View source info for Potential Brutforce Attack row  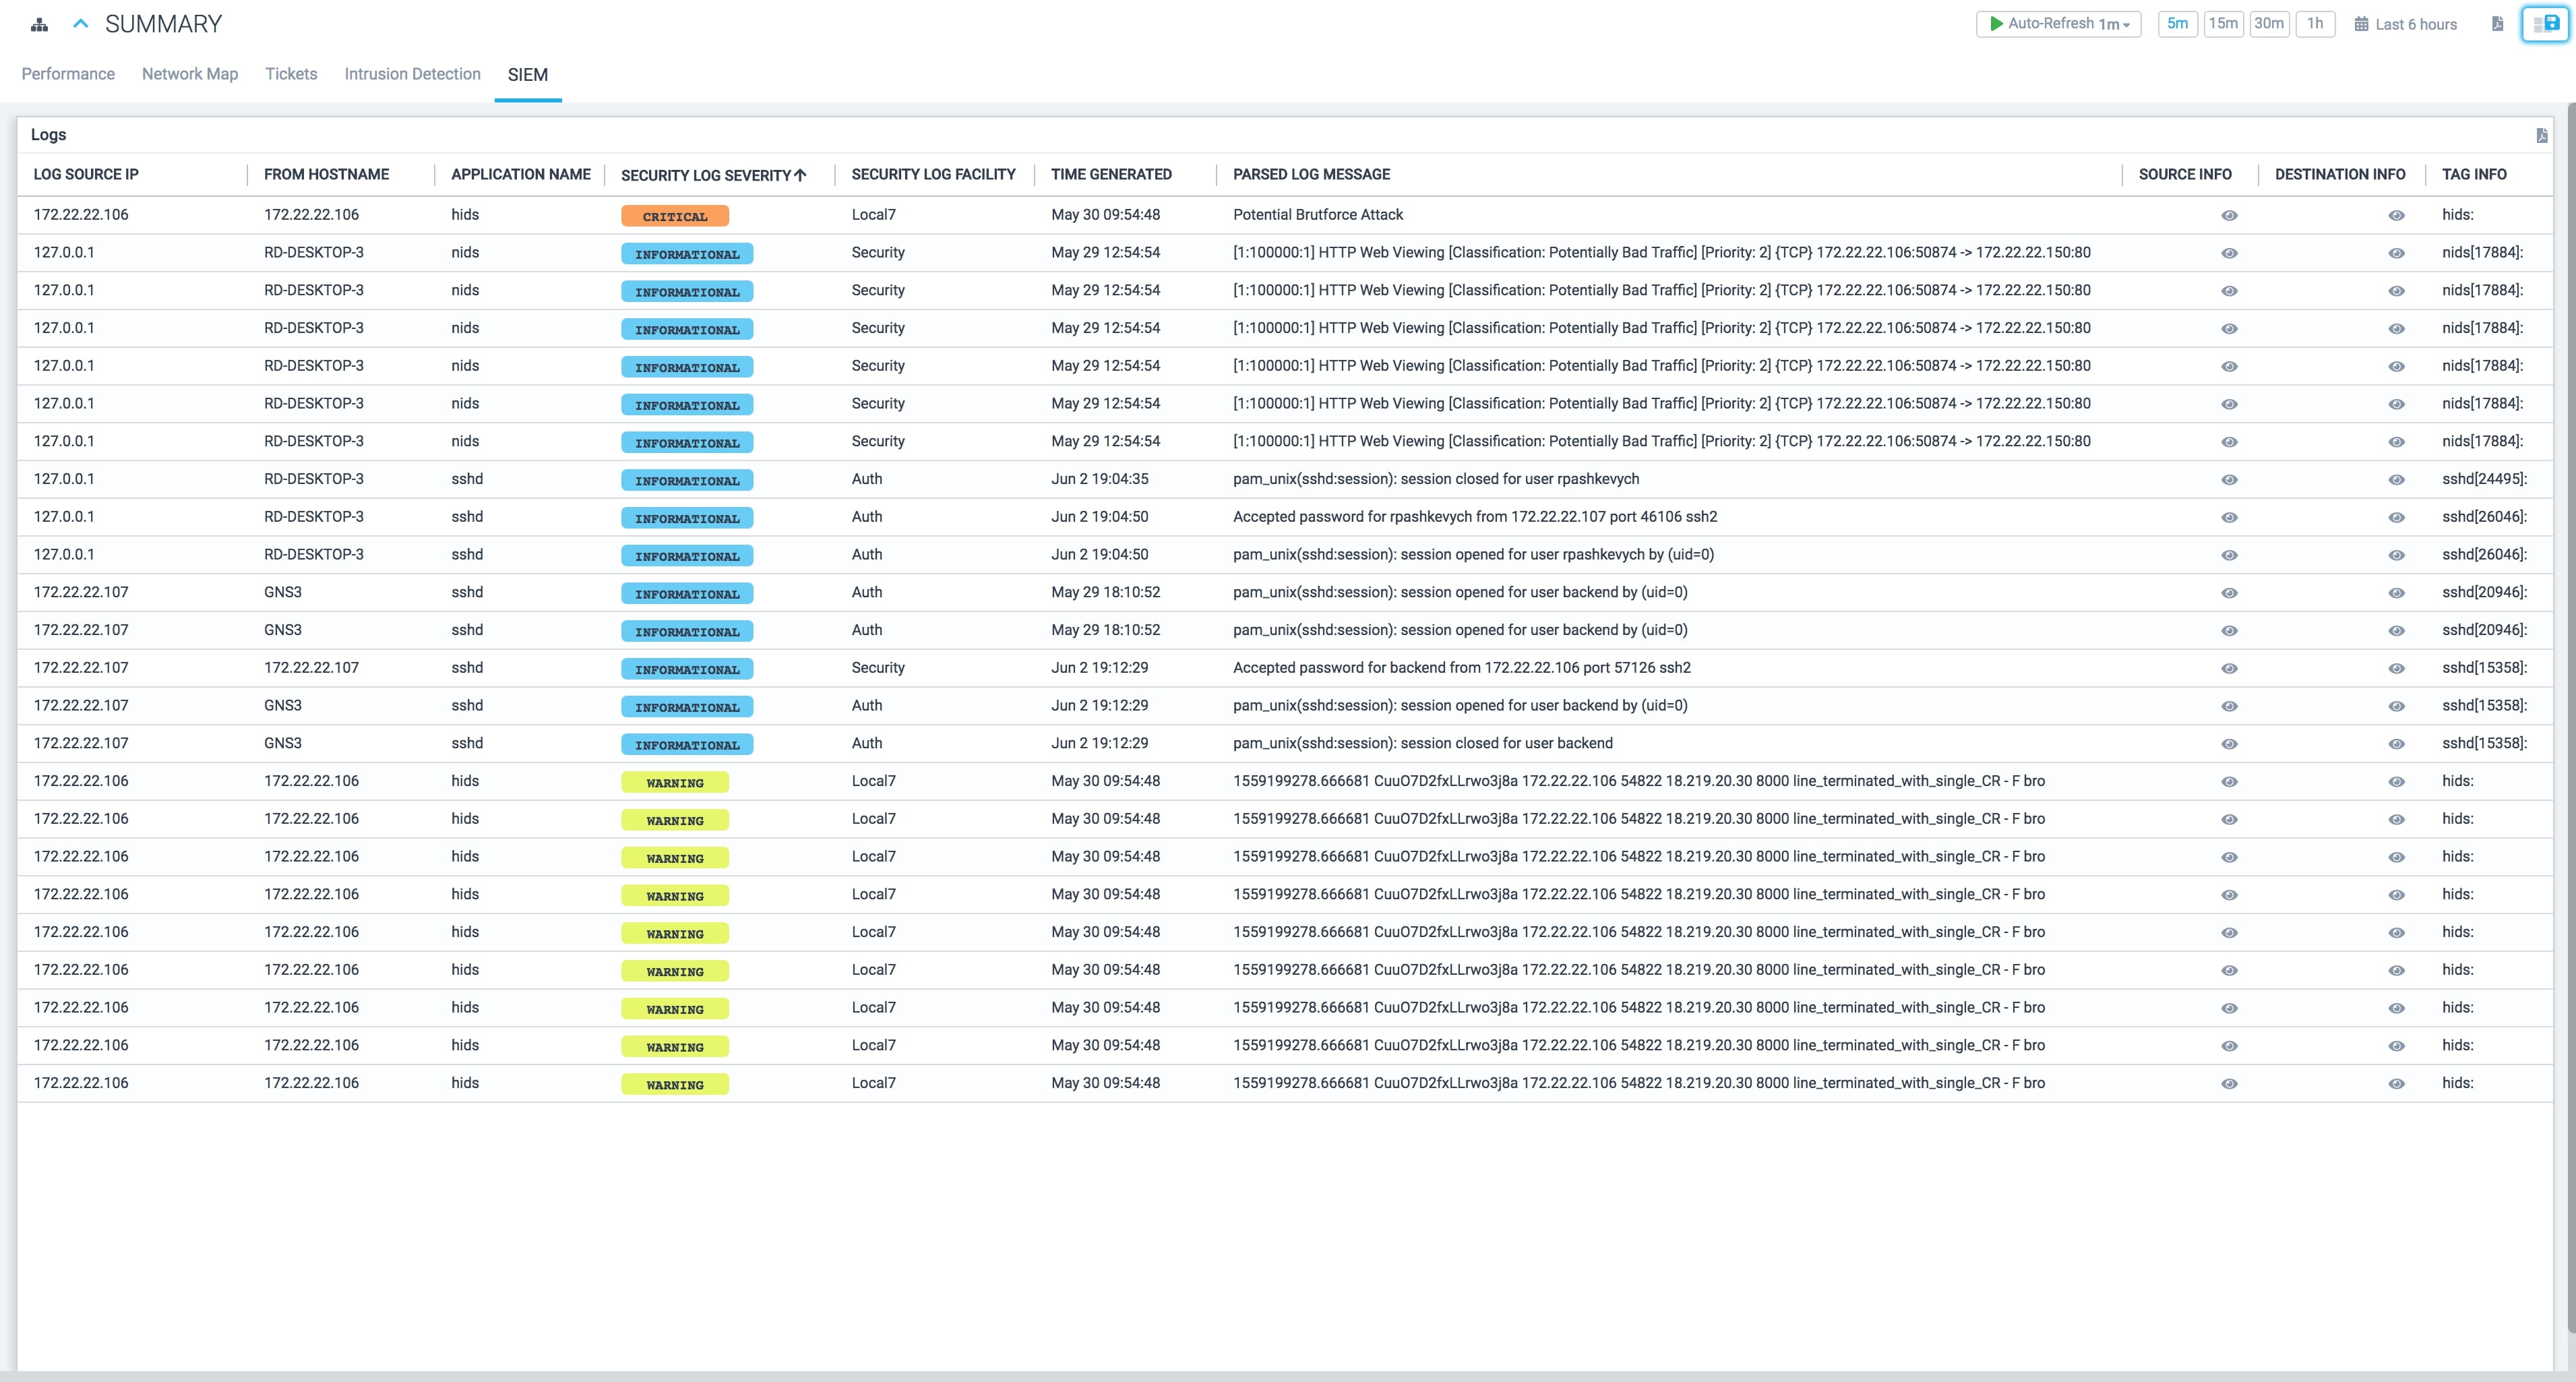tap(2229, 216)
